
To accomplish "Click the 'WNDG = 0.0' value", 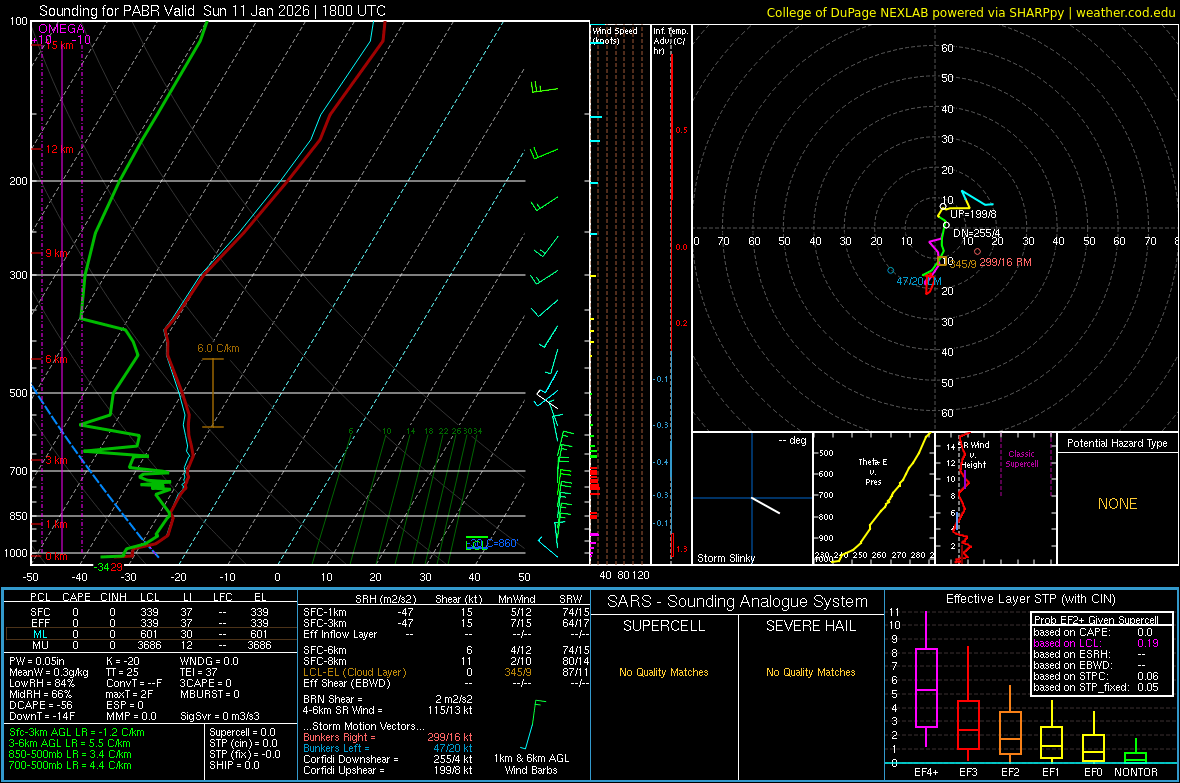I will pyautogui.click(x=209, y=661).
